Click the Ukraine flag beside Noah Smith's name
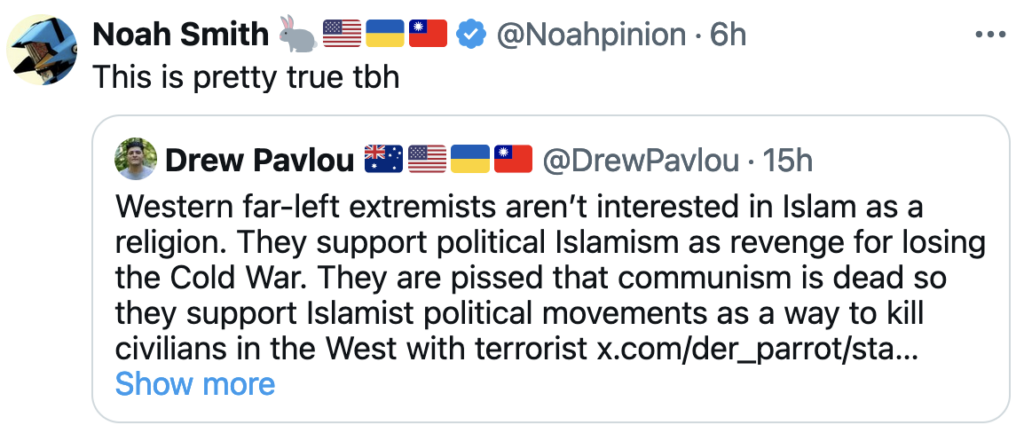 pos(384,34)
